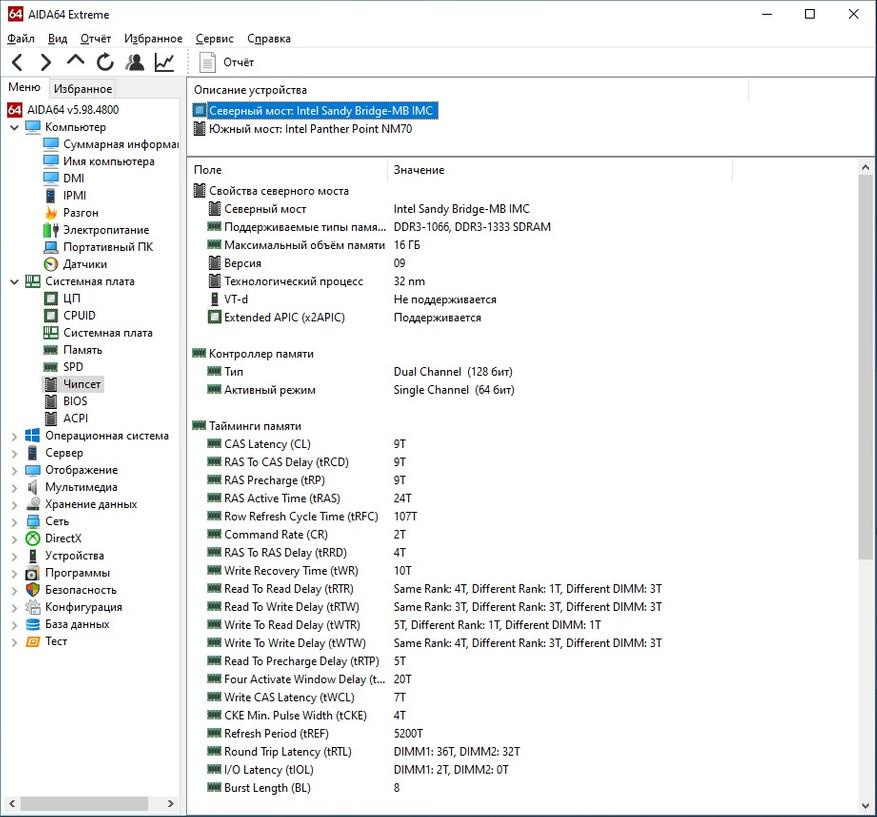
Task: Open BIOS chip icon item
Action: [51, 402]
